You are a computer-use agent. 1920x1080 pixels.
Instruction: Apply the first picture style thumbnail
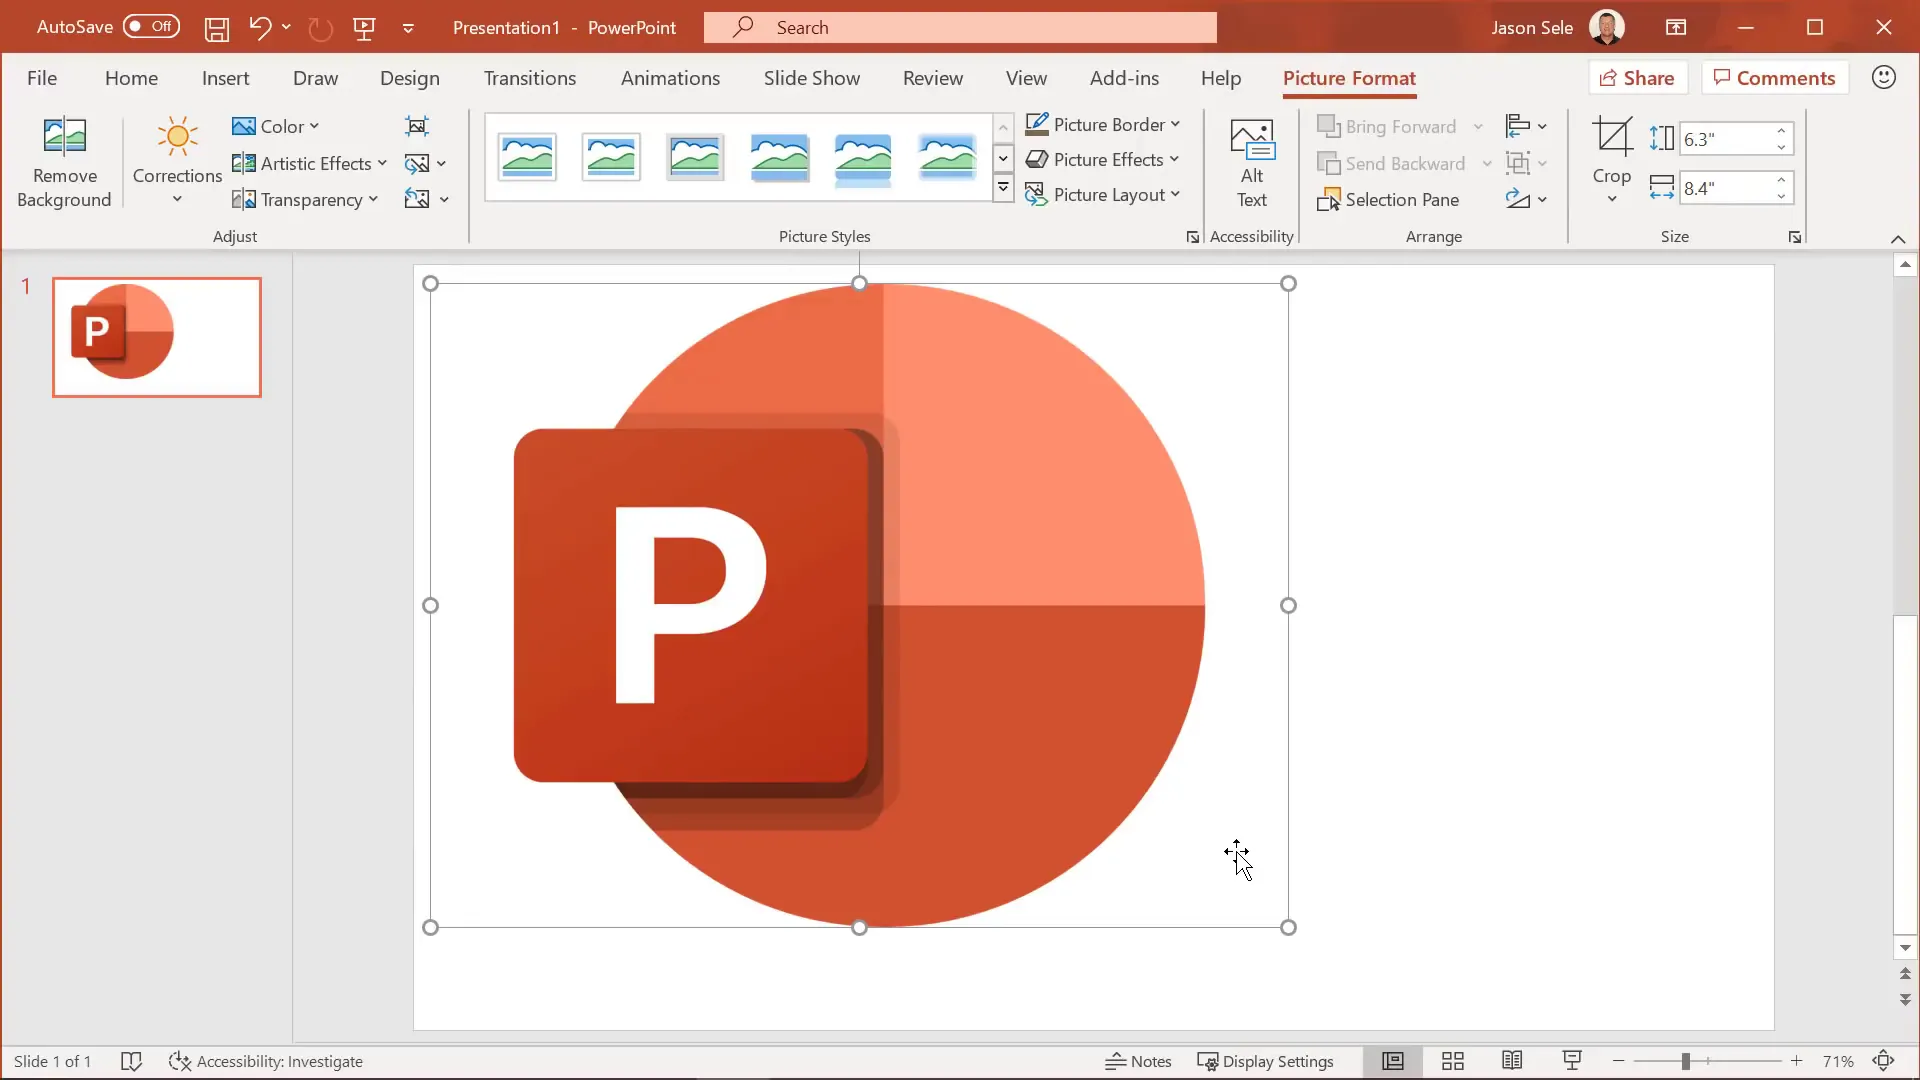(x=527, y=157)
